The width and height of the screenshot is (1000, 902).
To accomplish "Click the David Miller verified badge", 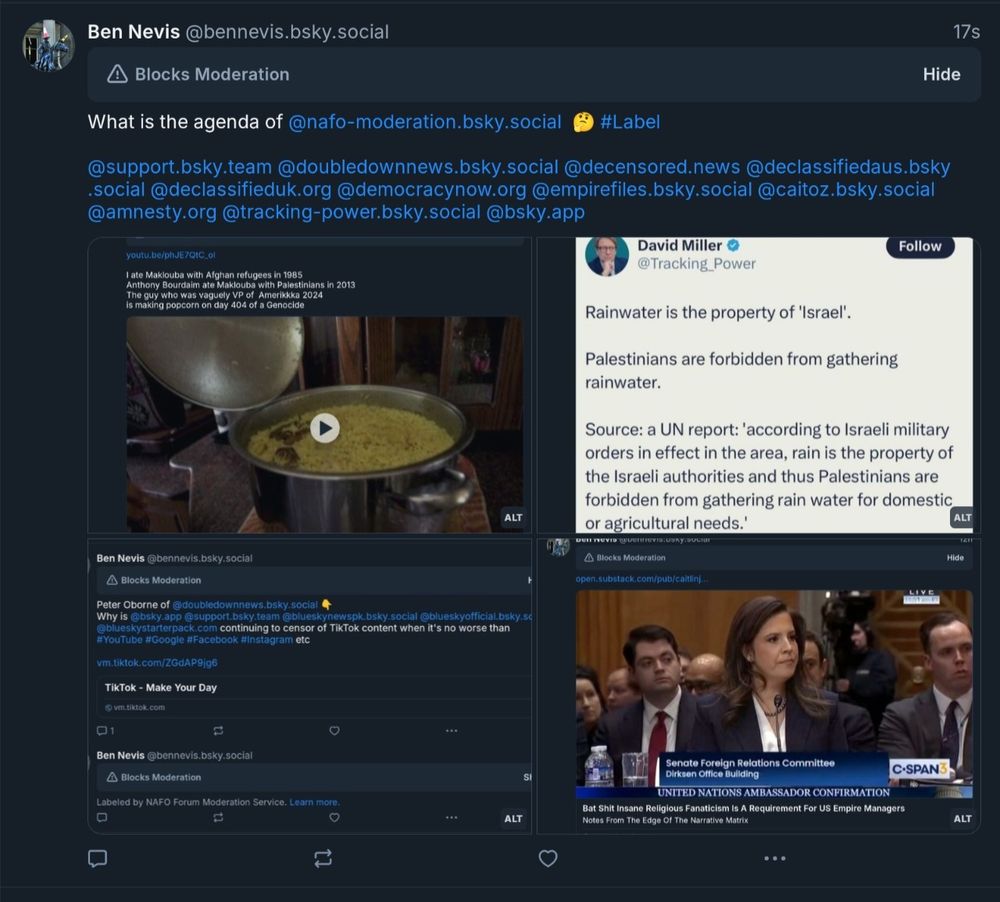I will point(733,245).
